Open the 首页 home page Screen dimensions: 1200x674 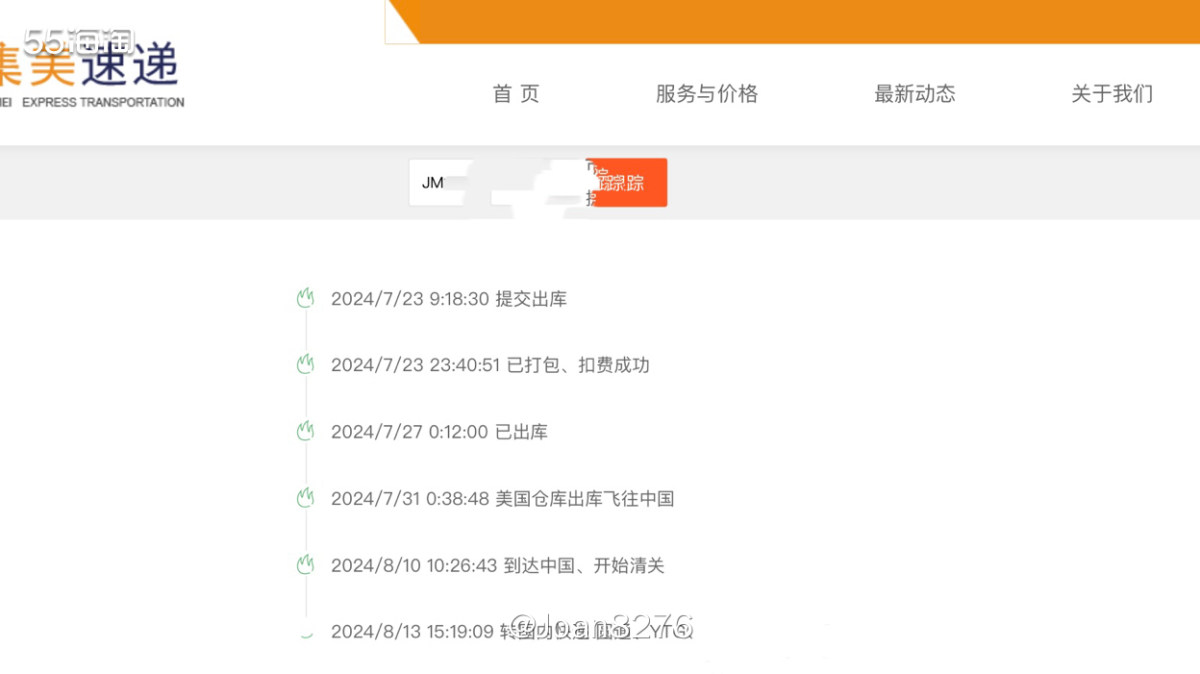[516, 94]
